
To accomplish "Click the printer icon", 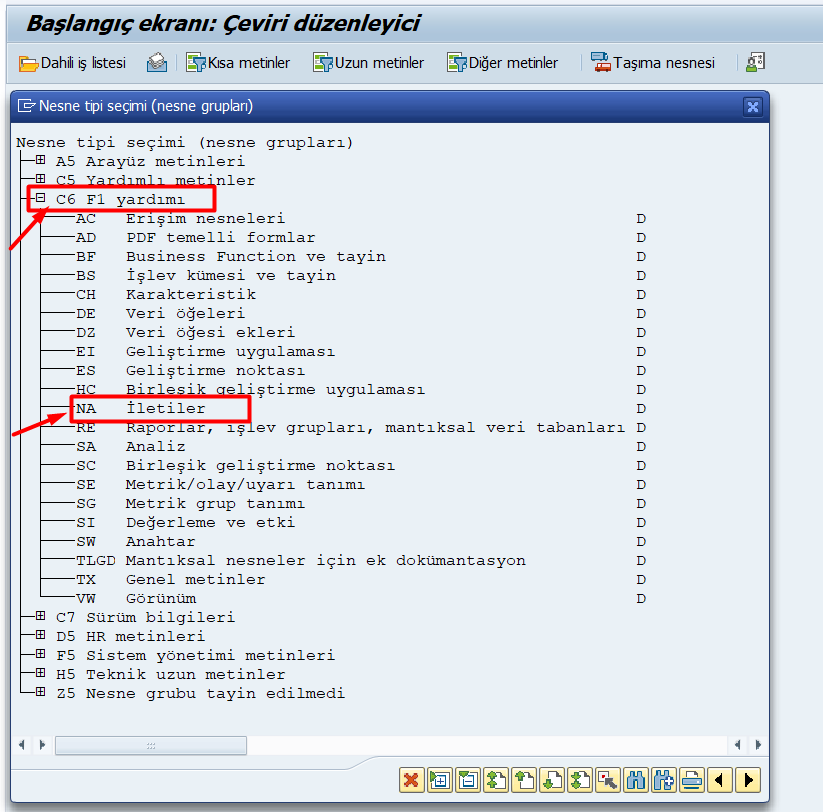I will coord(692,781).
